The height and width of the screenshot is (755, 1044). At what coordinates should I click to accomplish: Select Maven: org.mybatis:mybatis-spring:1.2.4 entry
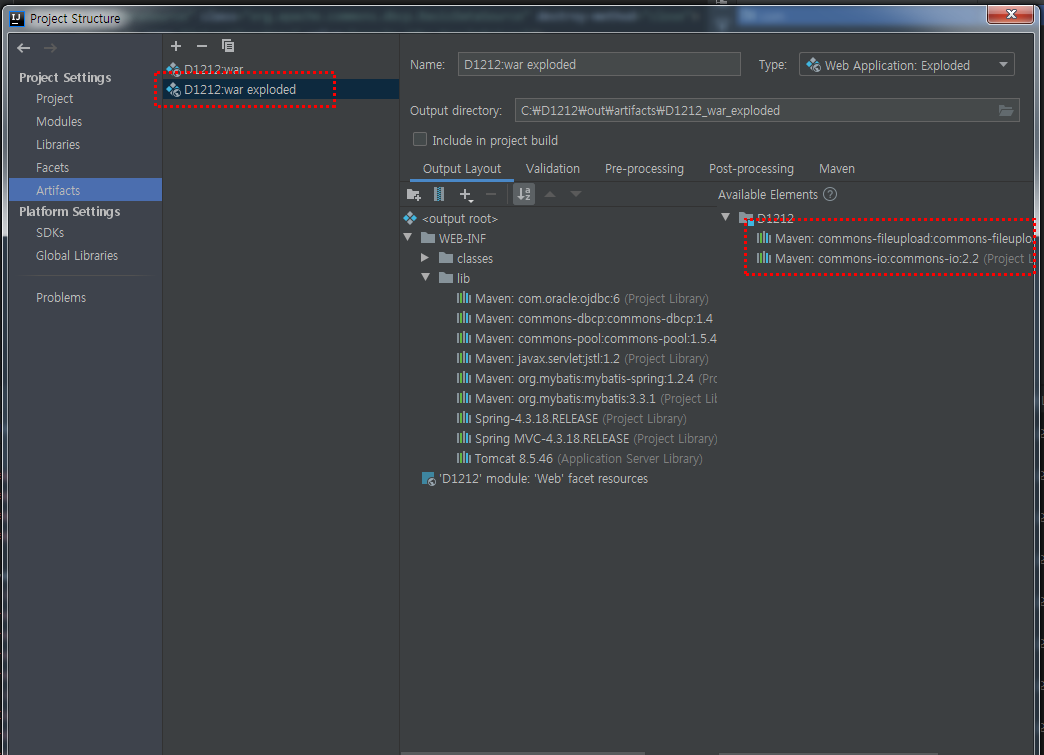[586, 378]
